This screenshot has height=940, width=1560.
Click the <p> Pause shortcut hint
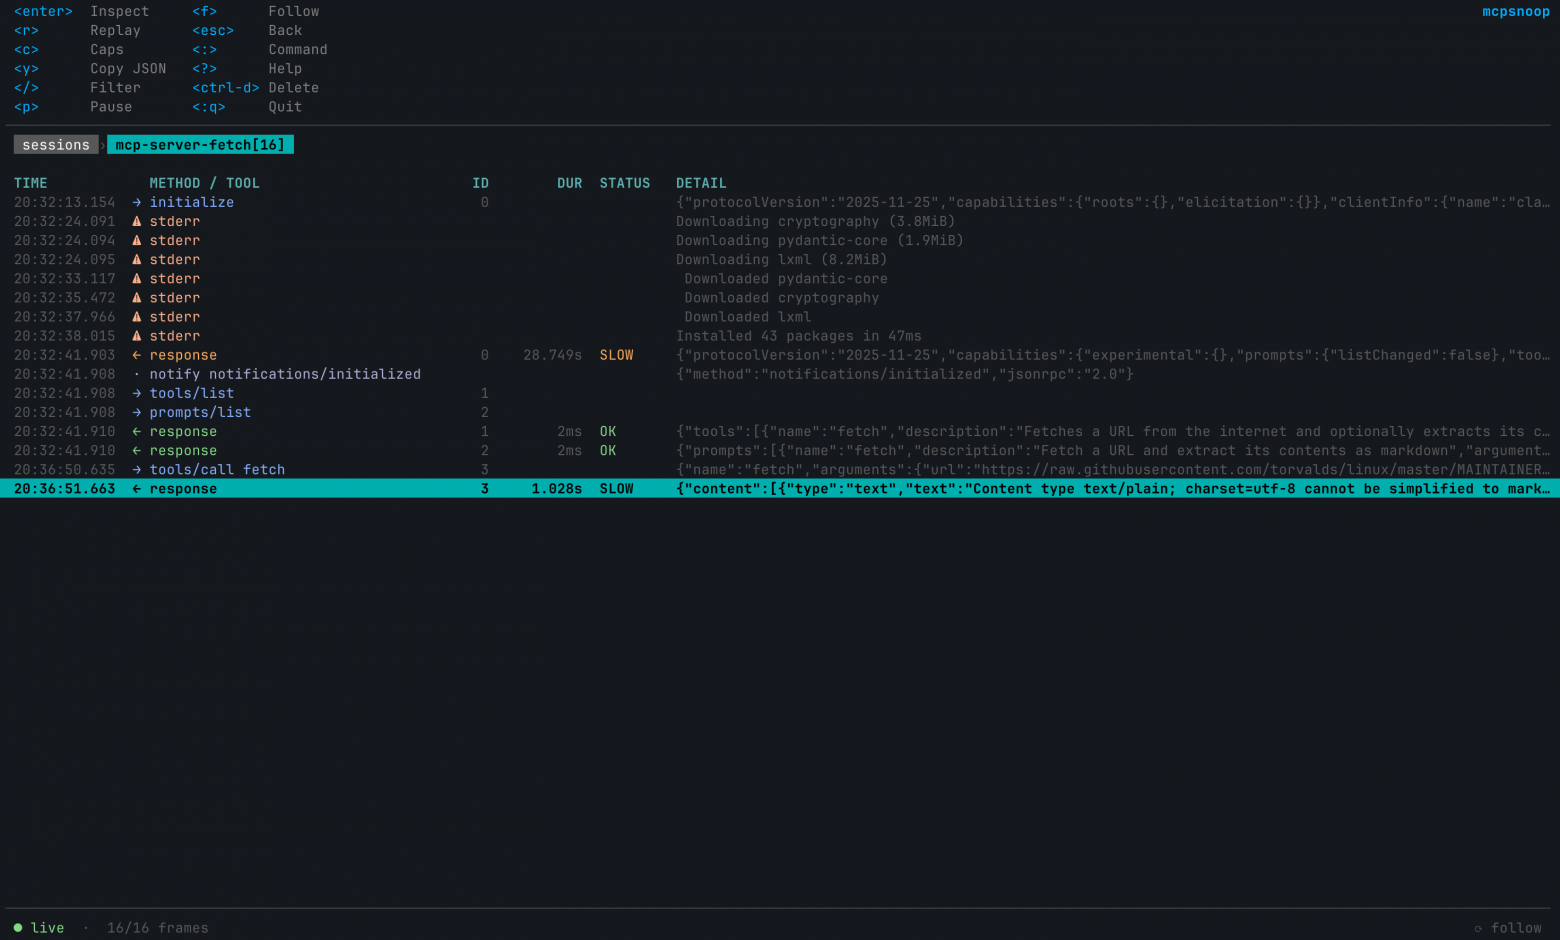coord(73,106)
